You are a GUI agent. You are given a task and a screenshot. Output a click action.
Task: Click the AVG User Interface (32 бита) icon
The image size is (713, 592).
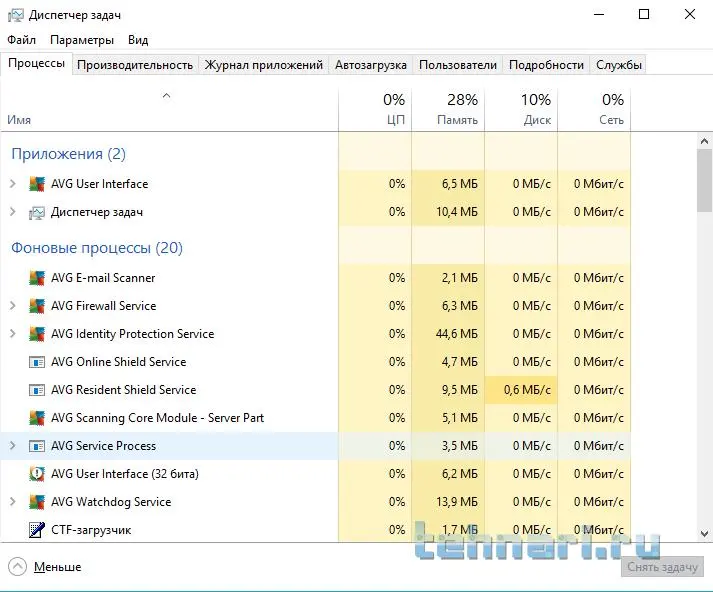37,474
